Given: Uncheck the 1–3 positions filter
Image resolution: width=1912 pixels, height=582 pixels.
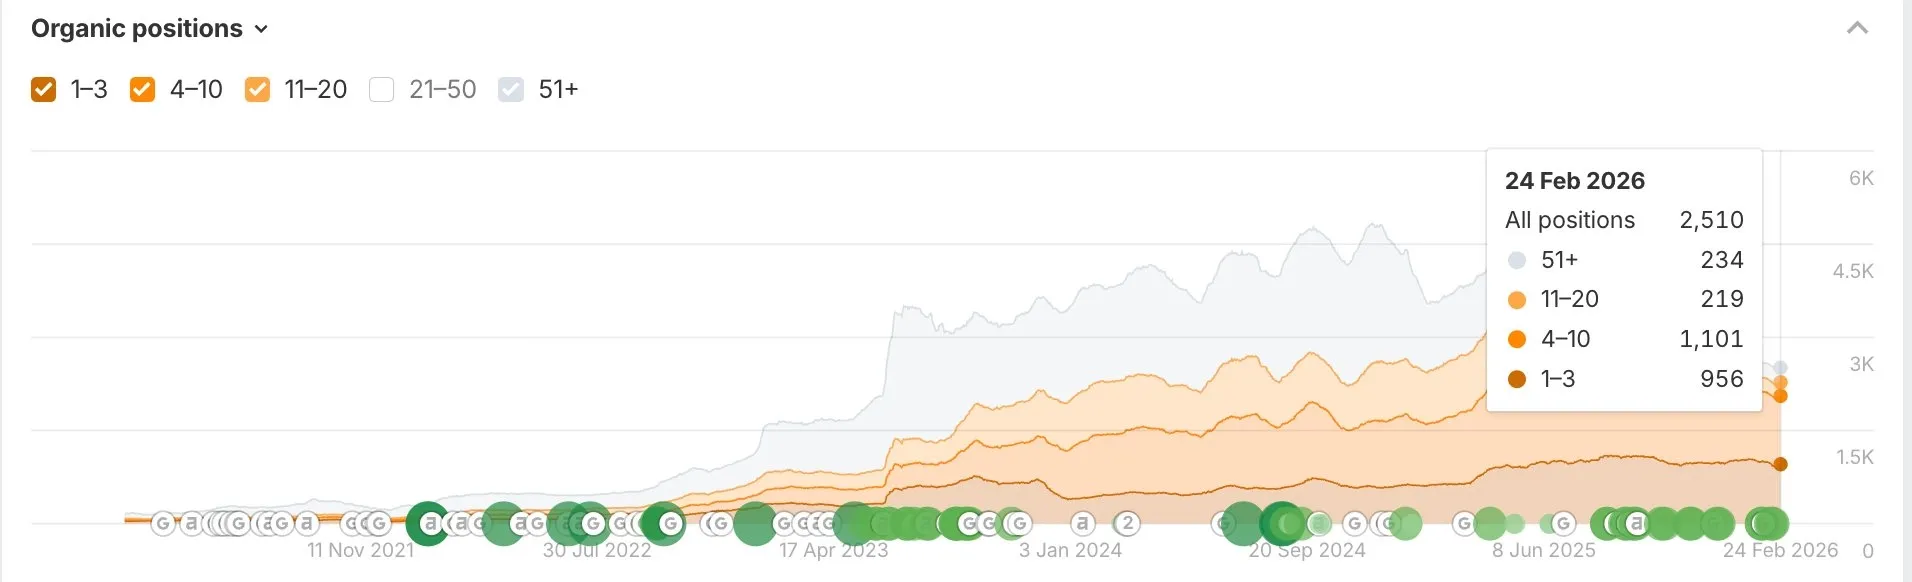Looking at the screenshot, I should tap(43, 89).
